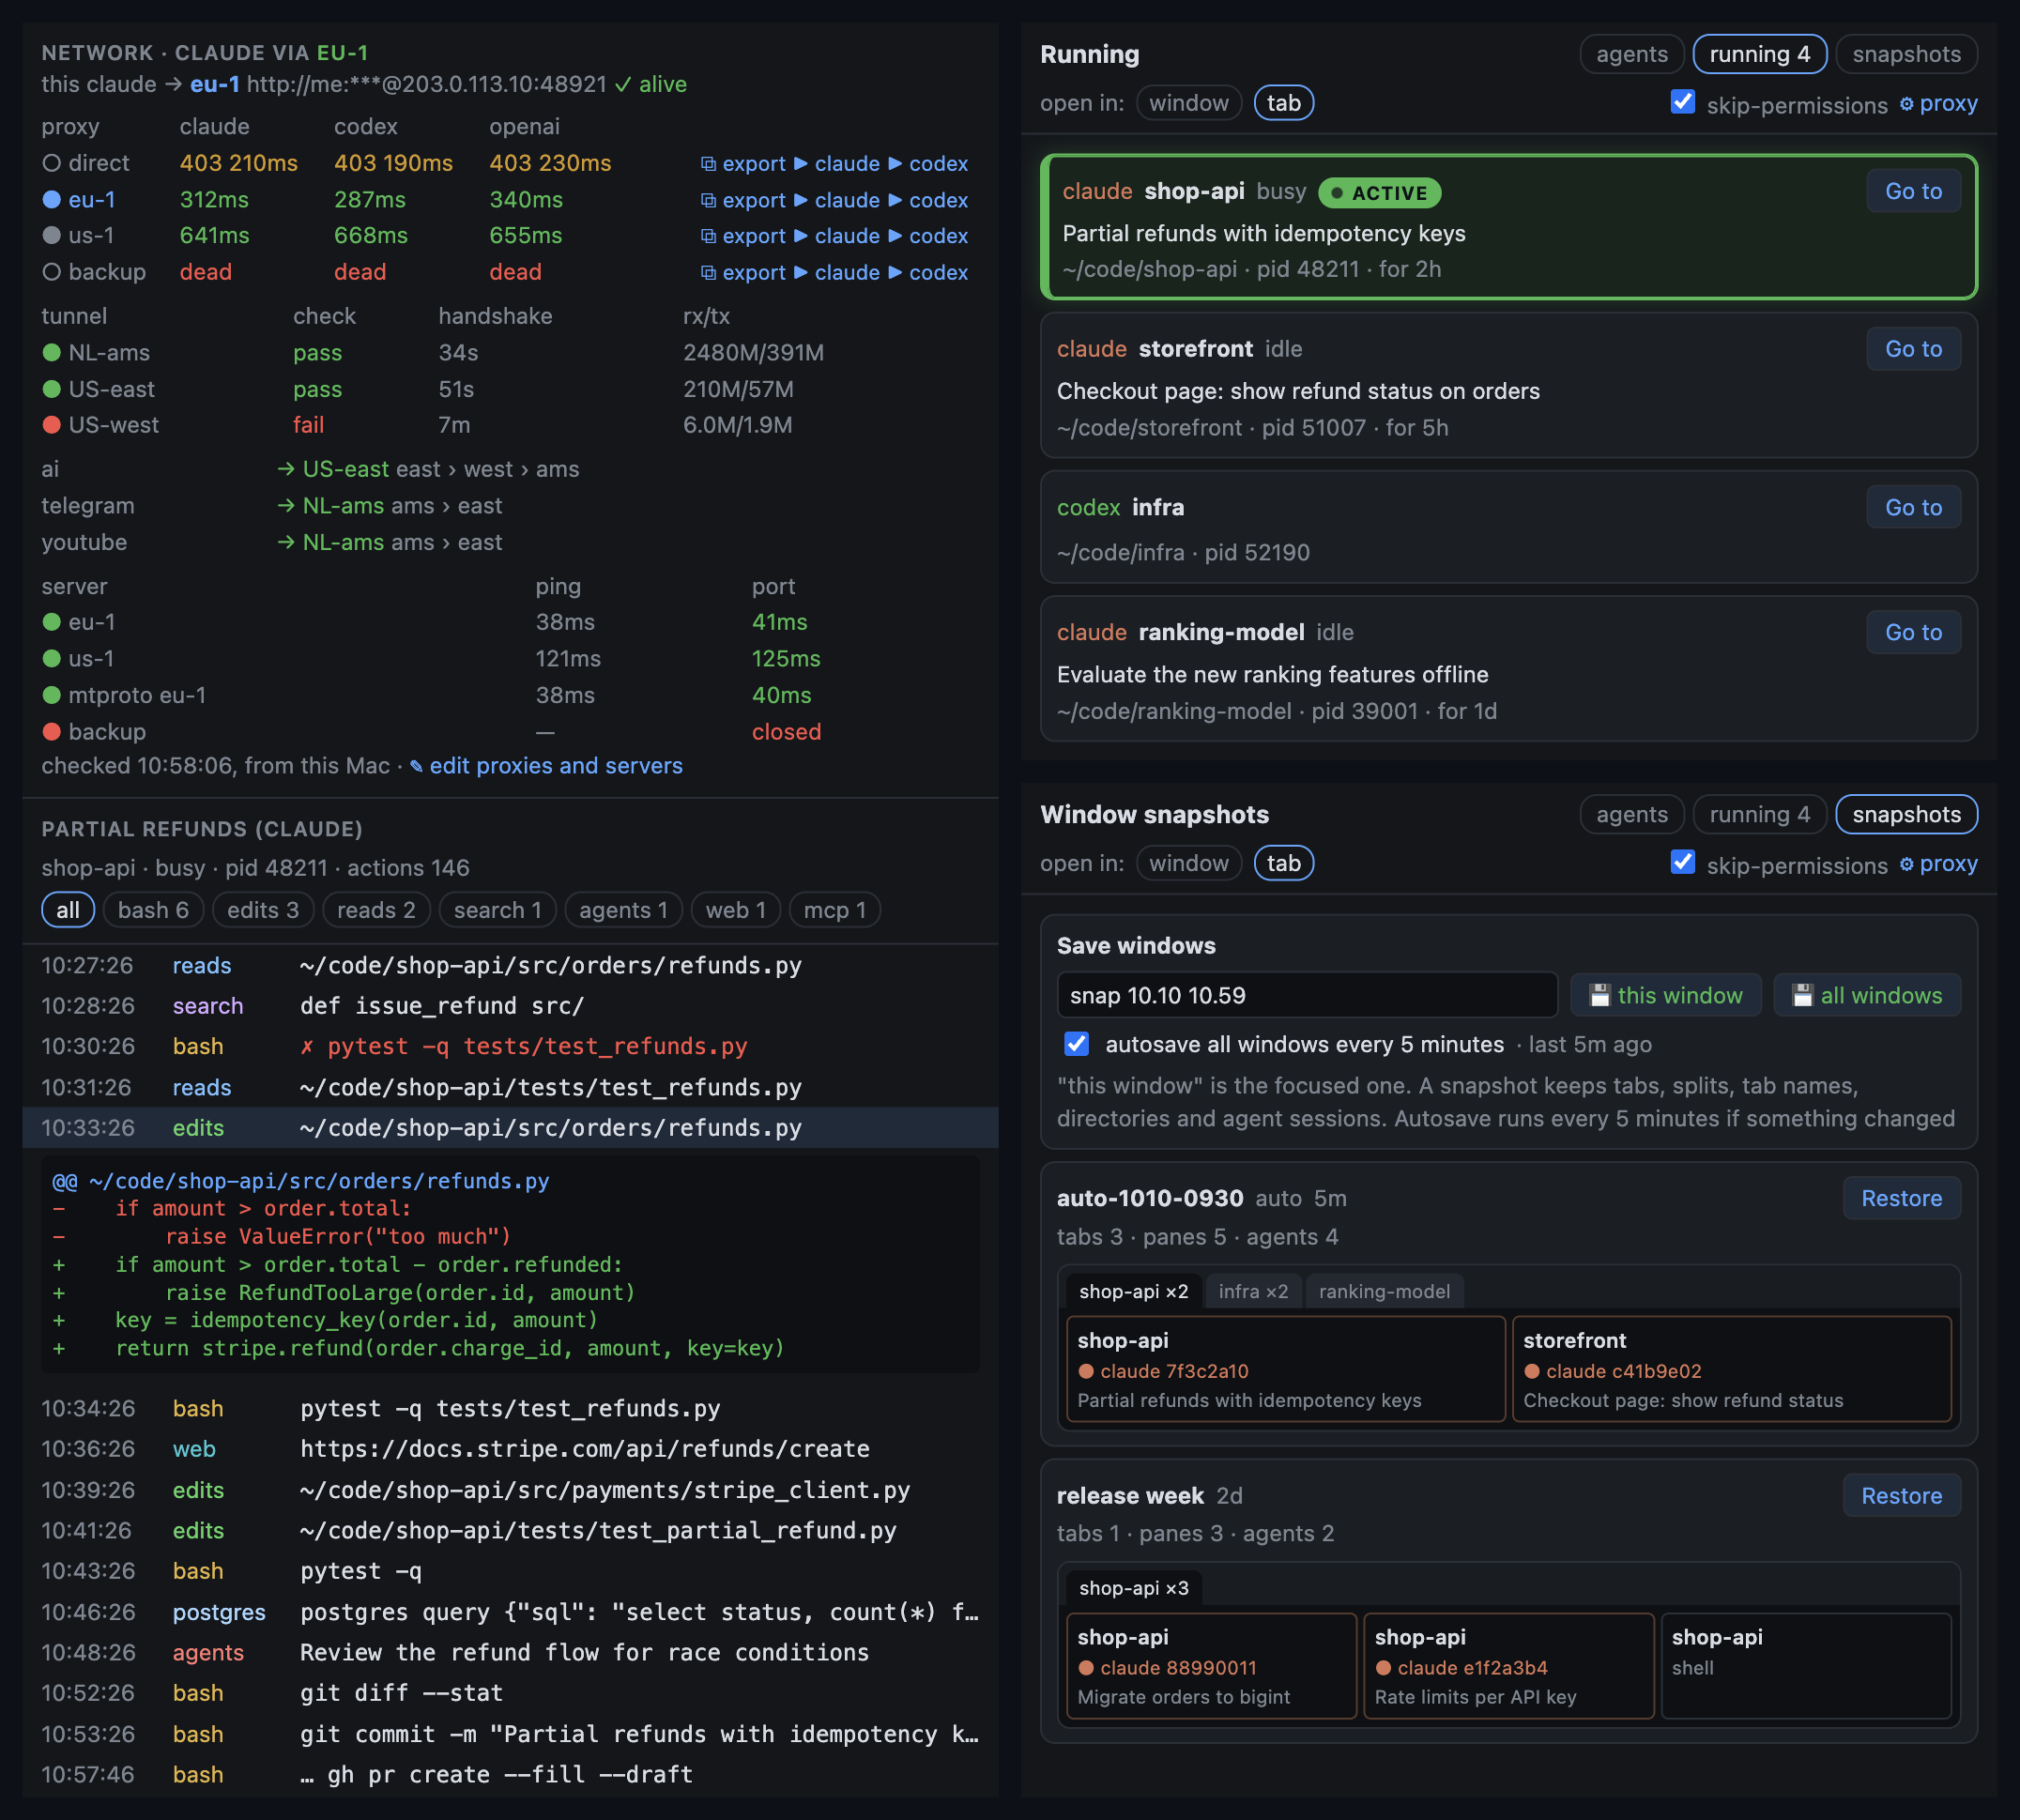Go to the shop-api claude session
The height and width of the screenshot is (1820, 2020).
click(1912, 191)
